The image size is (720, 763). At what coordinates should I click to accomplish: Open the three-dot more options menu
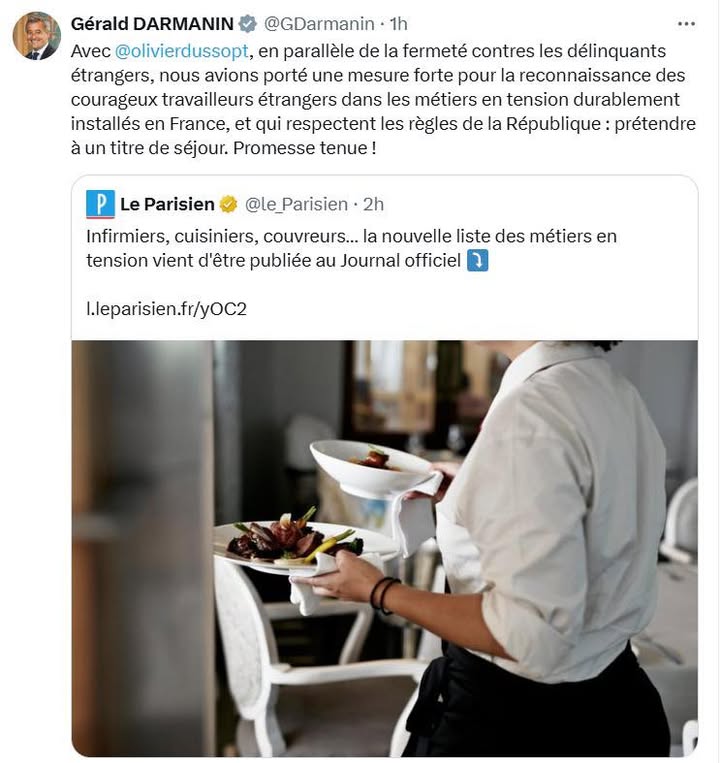click(x=686, y=24)
